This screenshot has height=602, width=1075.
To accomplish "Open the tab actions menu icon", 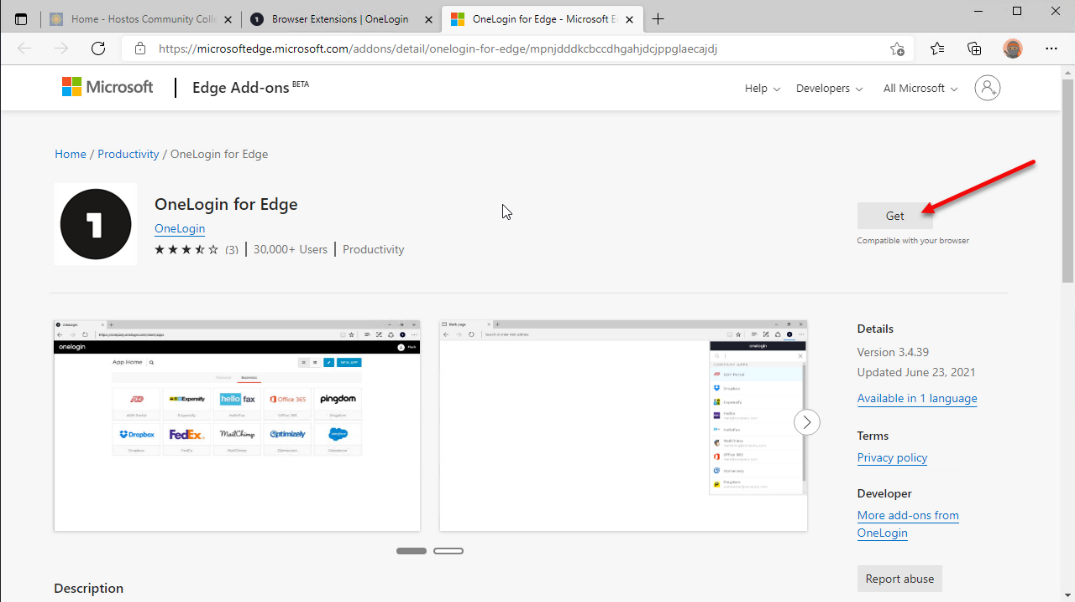I will (x=21, y=19).
